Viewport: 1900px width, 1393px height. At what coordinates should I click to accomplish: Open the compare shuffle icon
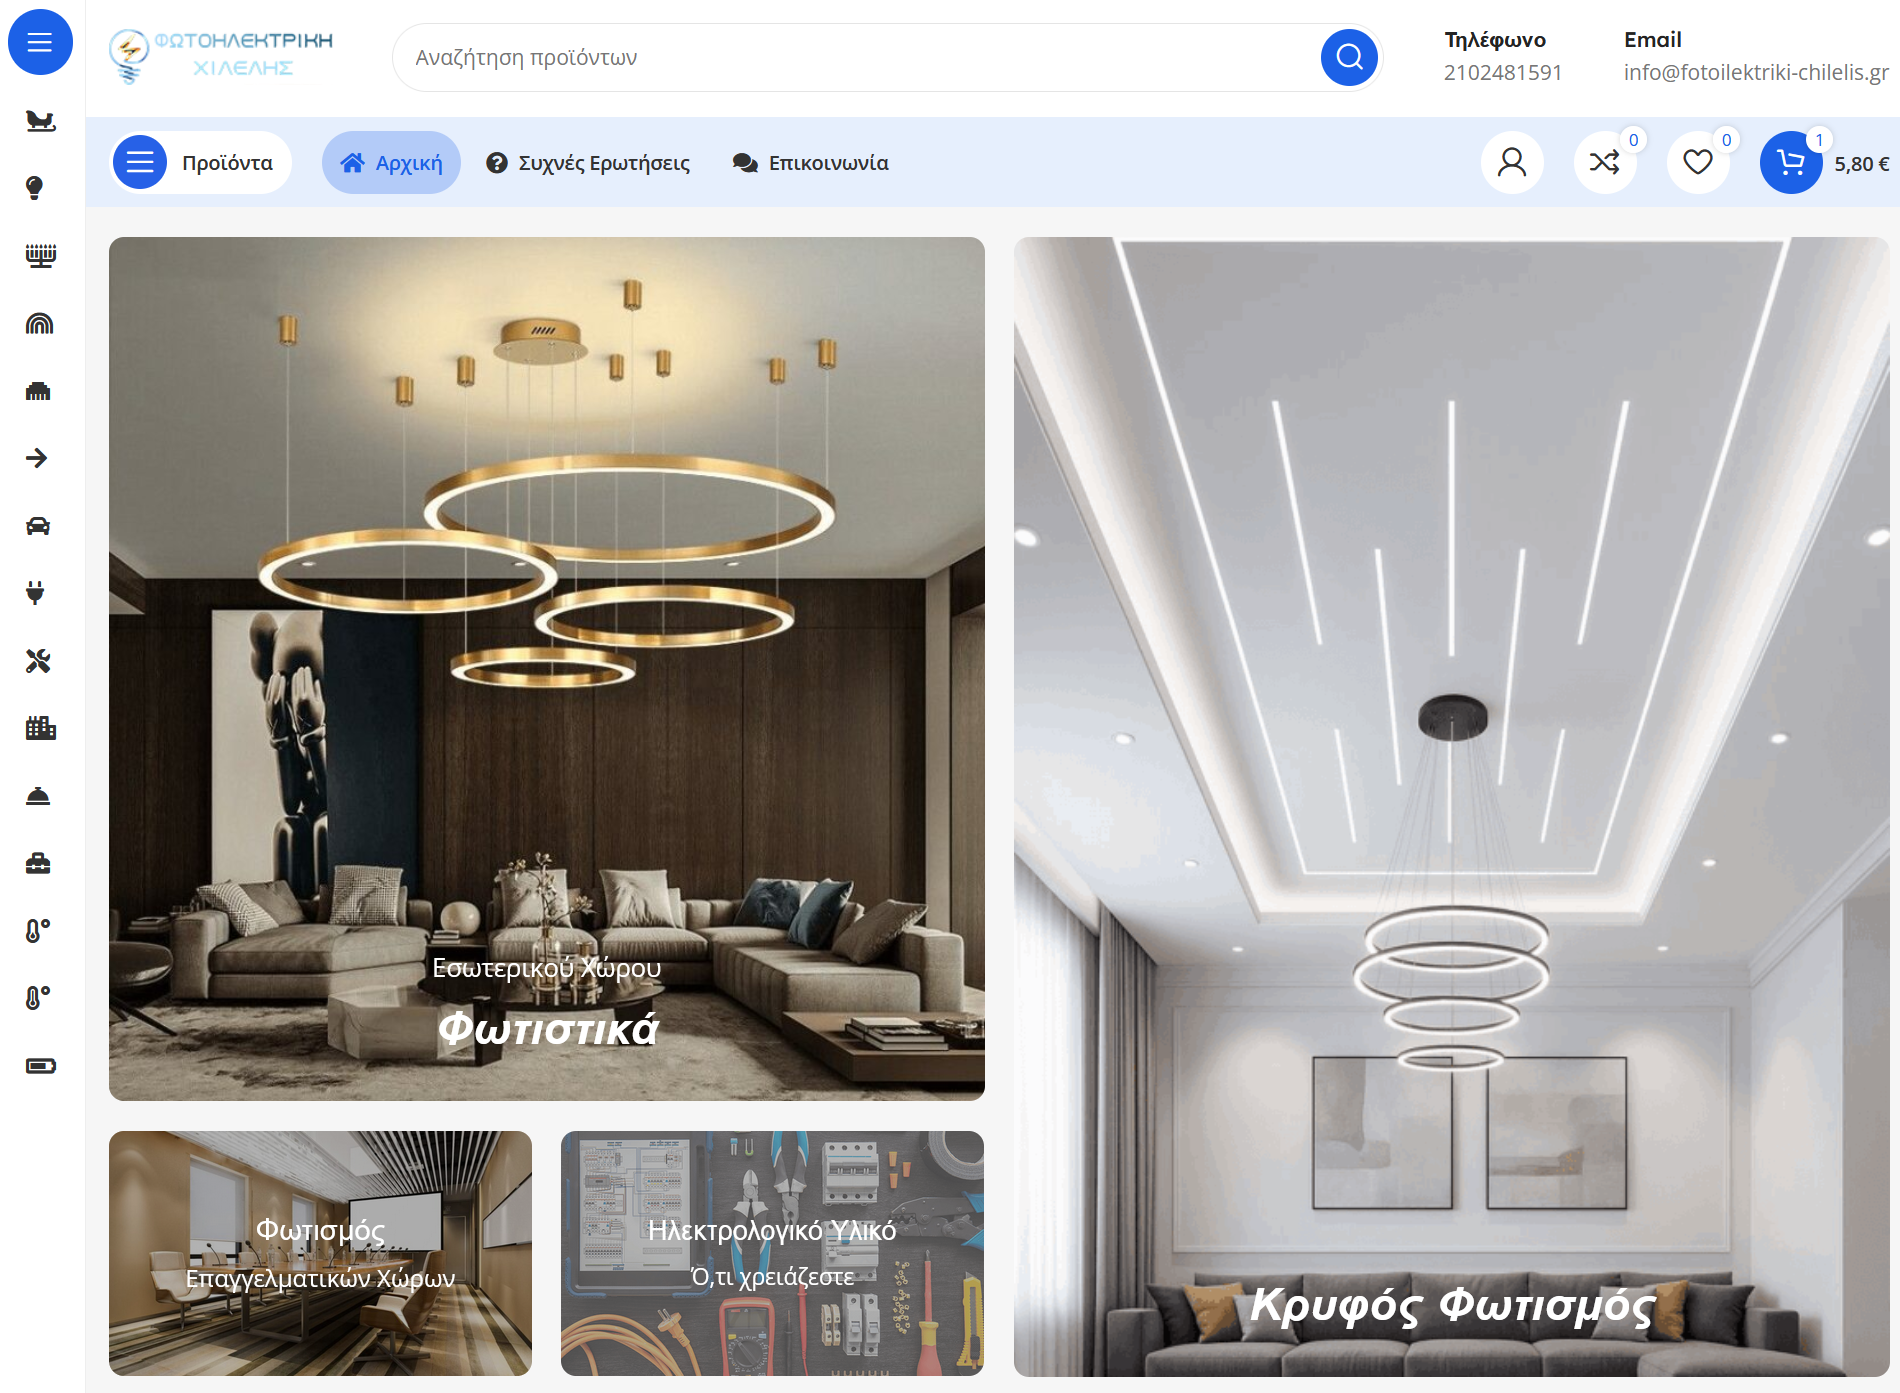1604,162
